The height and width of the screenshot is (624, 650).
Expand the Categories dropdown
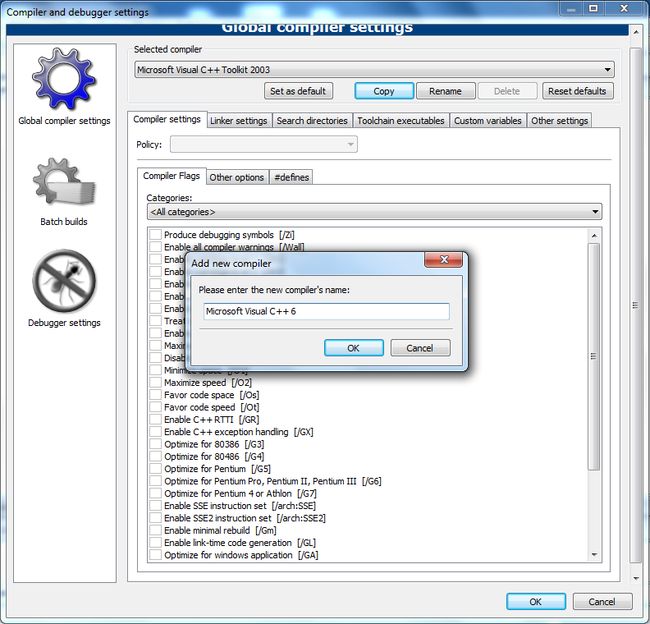(374, 212)
